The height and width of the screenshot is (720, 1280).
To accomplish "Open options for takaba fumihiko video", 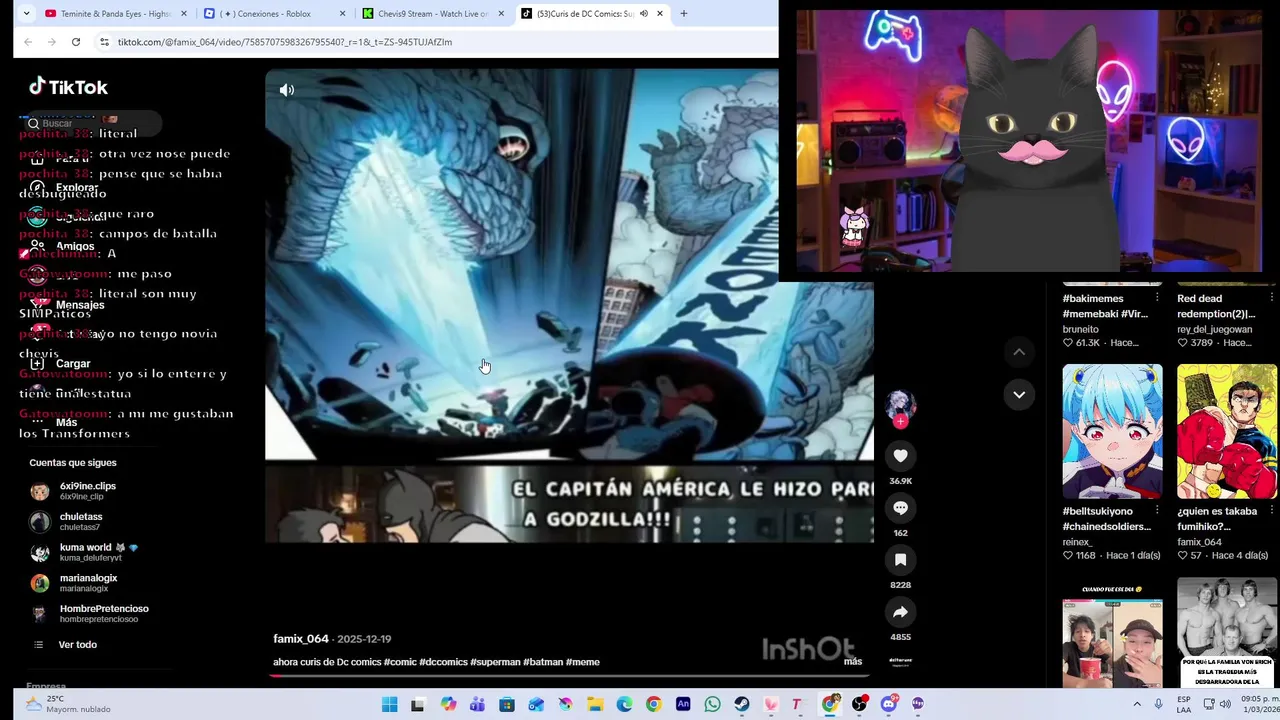I will 1271,511.
